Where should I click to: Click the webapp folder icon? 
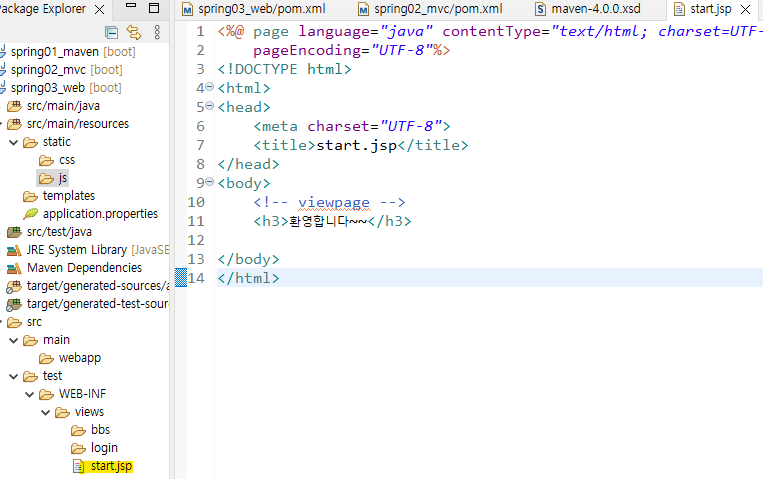pyautogui.click(x=46, y=359)
